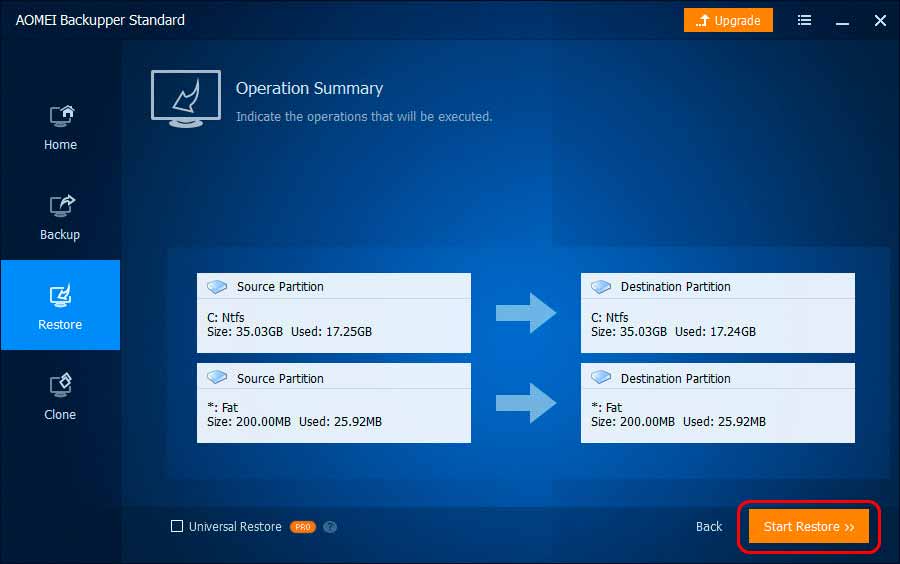
Task: Enable the Universal Restore checkbox
Action: point(177,527)
